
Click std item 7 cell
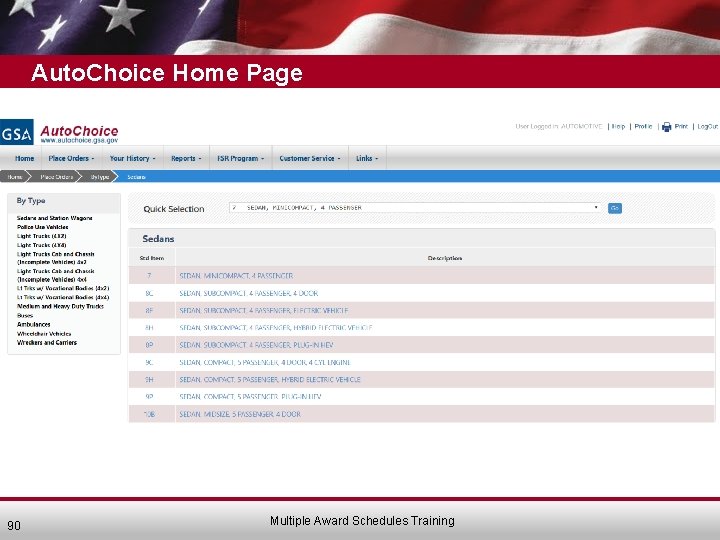(x=152, y=276)
